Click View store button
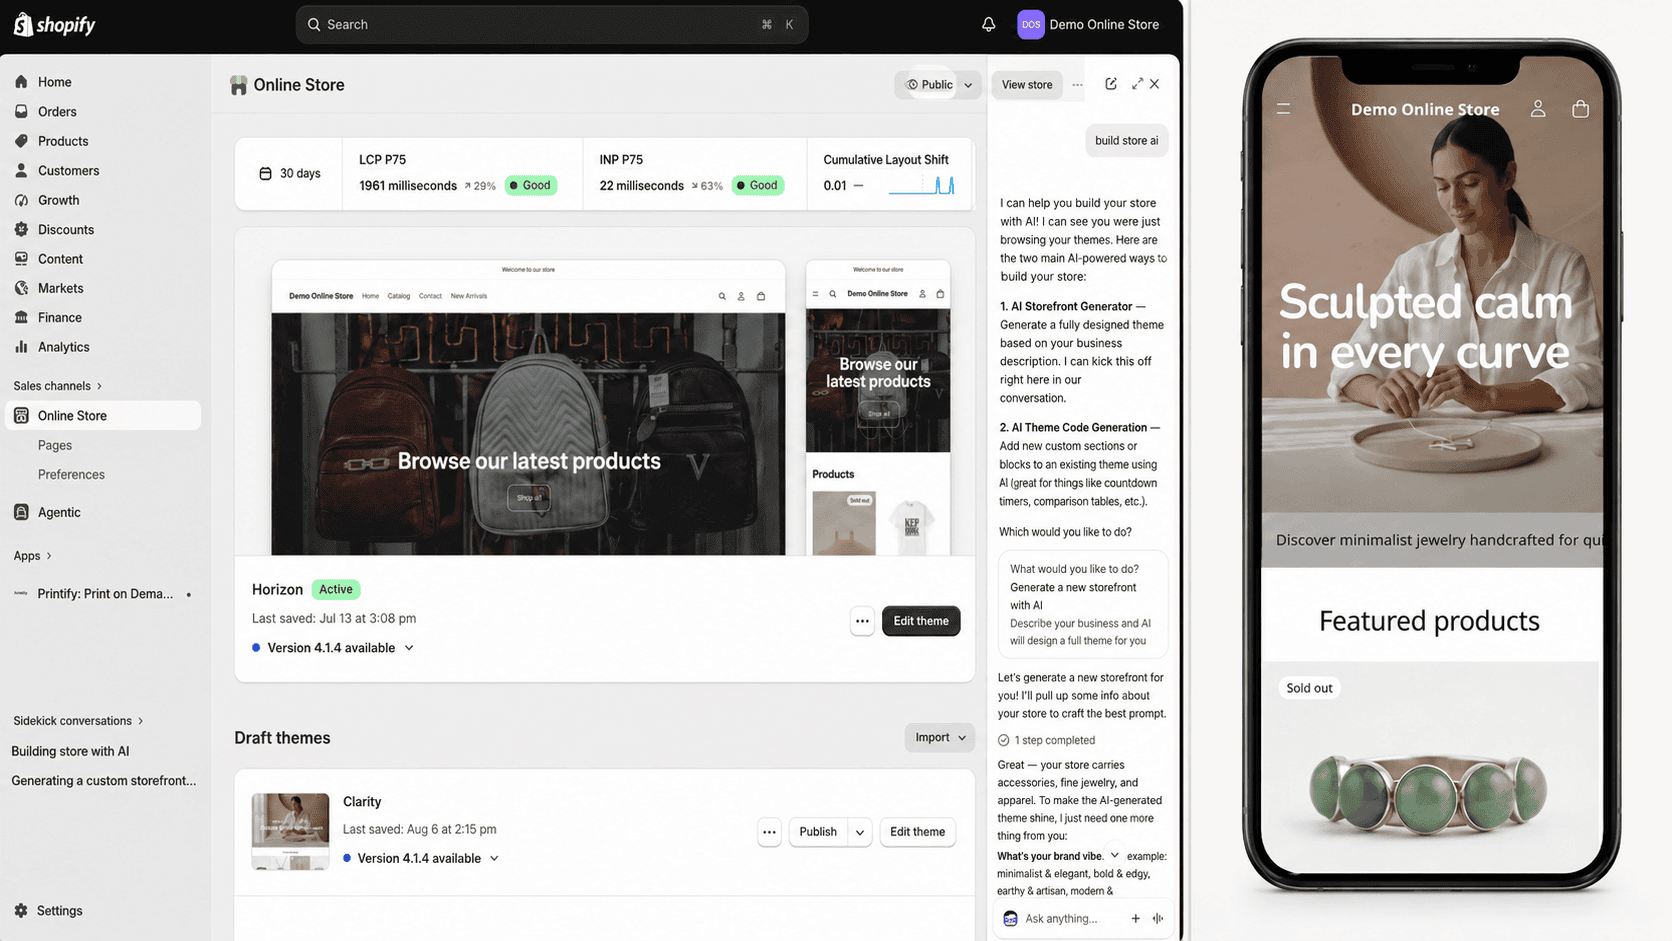 1027,85
